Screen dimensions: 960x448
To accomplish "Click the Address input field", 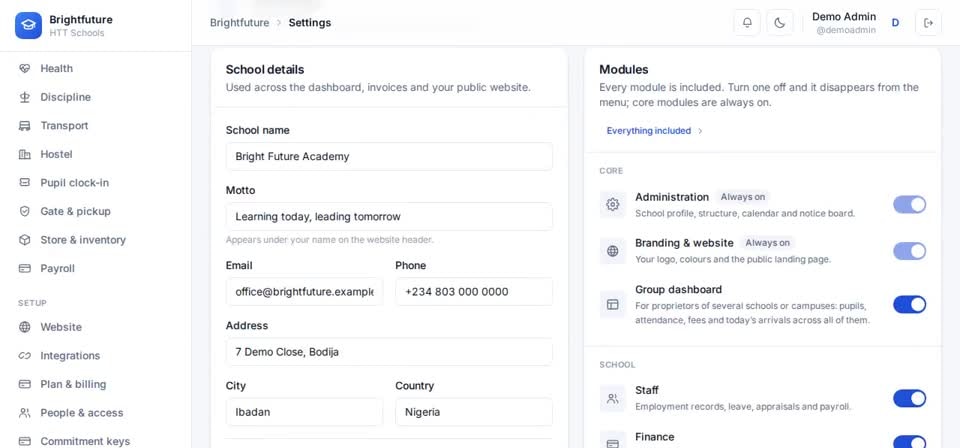I will [x=389, y=352].
